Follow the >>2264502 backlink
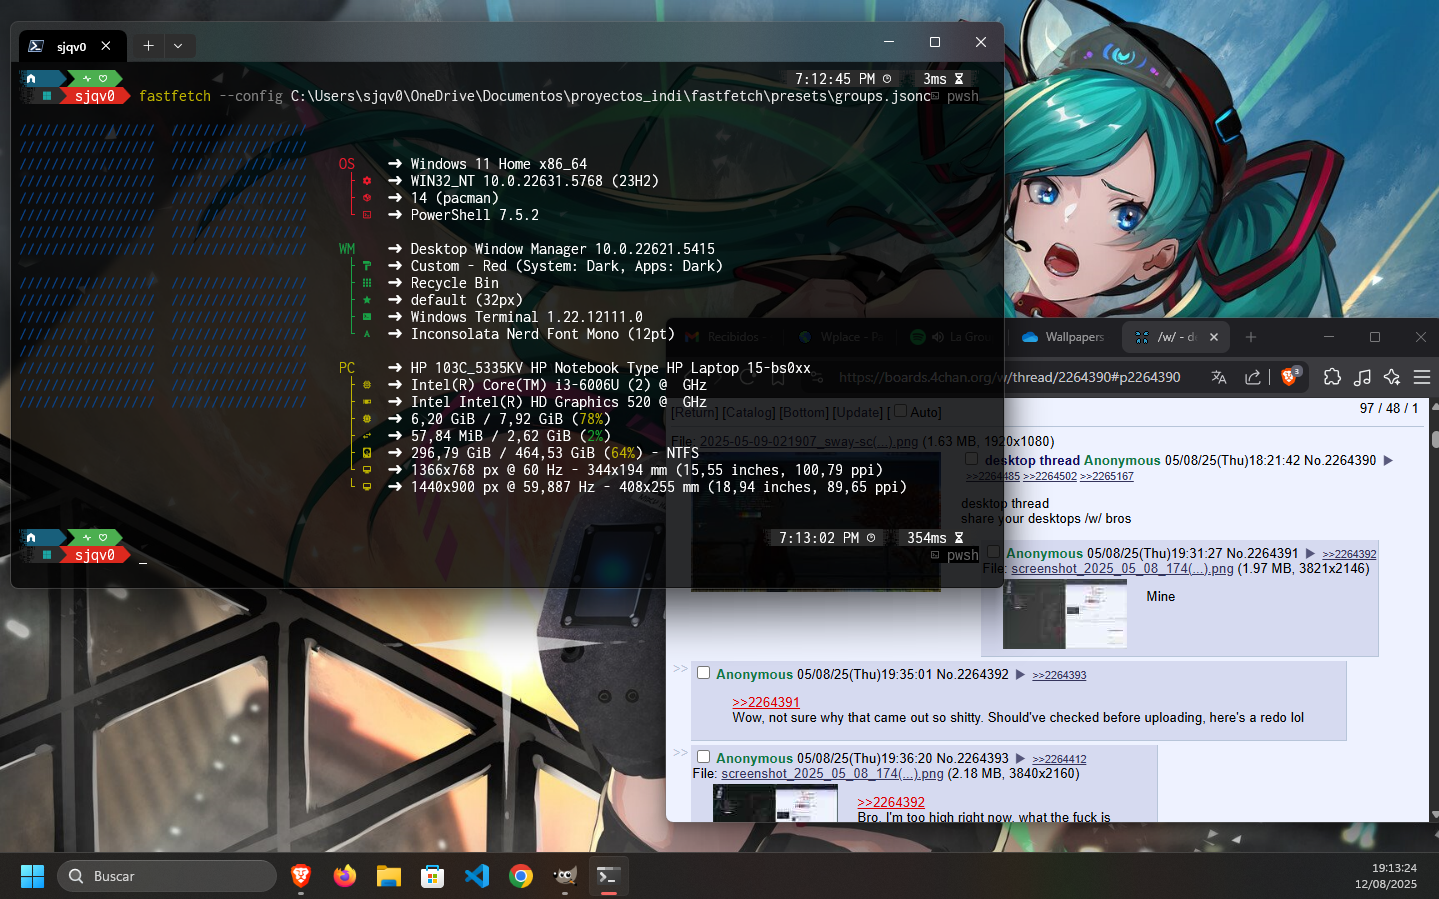 (x=1050, y=476)
